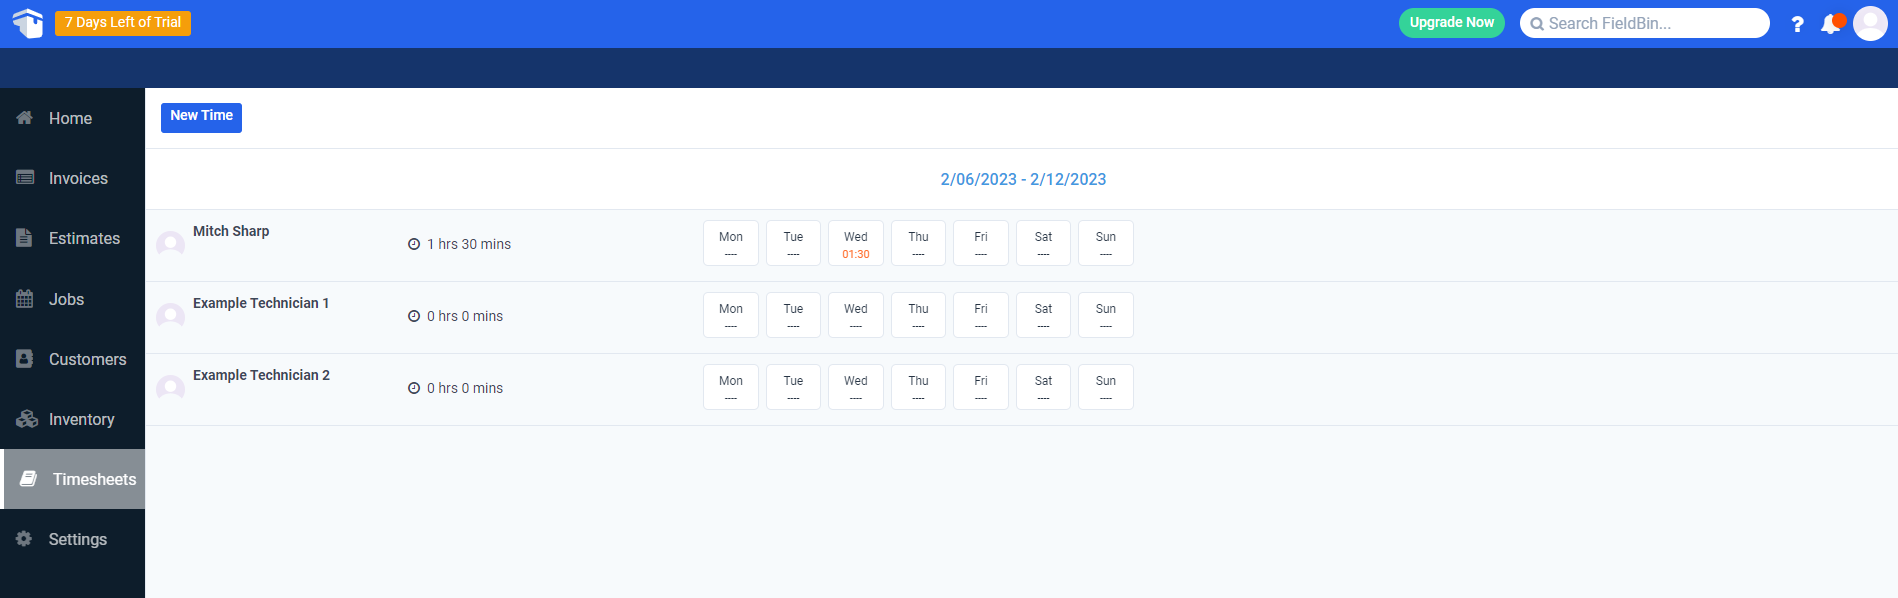Image resolution: width=1898 pixels, height=598 pixels.
Task: Click the Home house icon in sidebar
Action: (x=25, y=118)
